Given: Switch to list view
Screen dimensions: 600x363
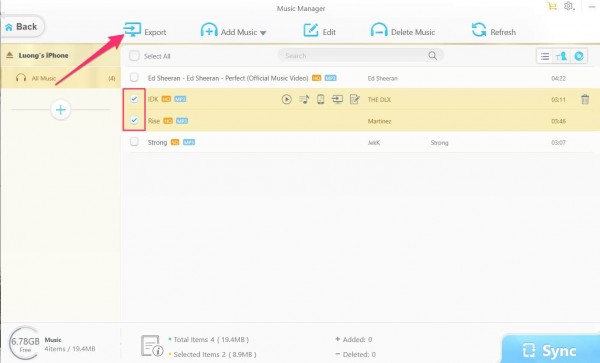Looking at the screenshot, I should tap(545, 56).
